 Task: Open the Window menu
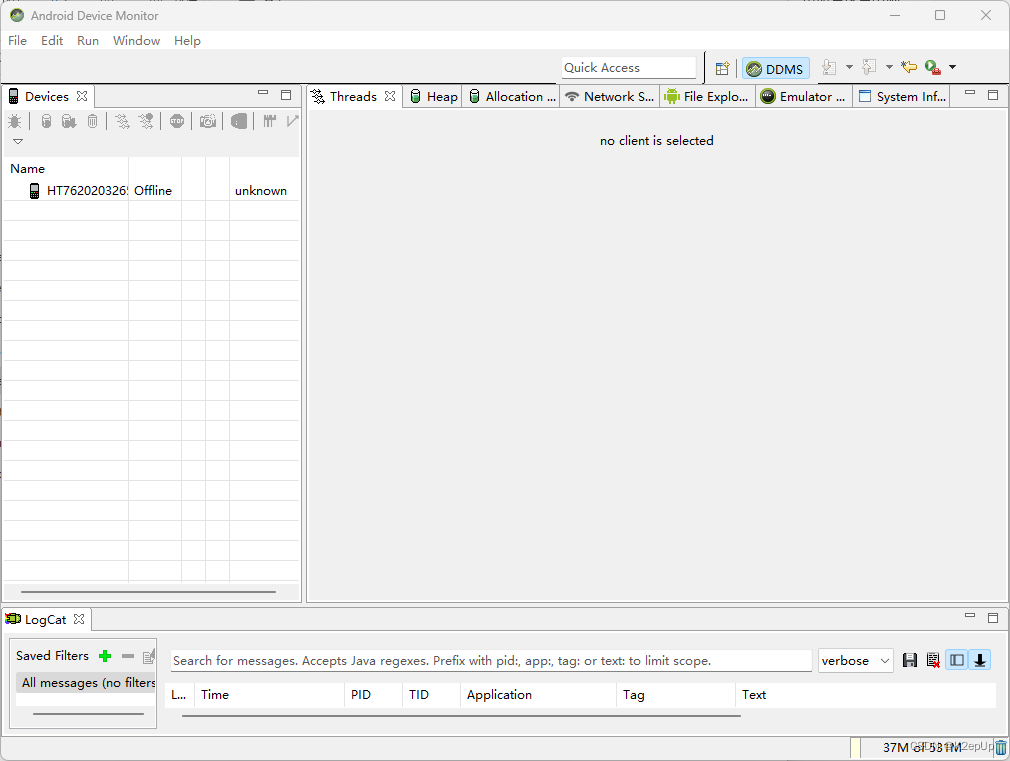coord(137,41)
